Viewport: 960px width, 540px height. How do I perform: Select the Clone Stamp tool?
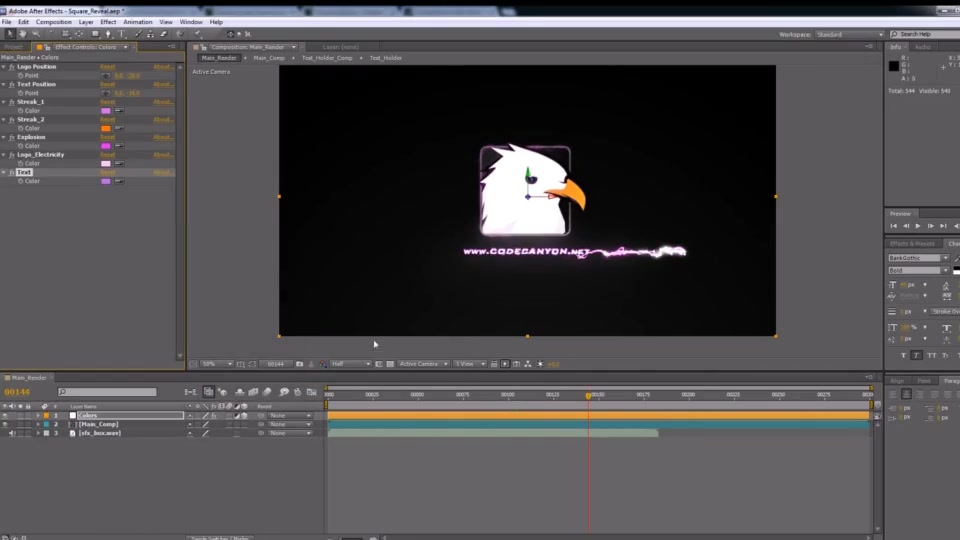(151, 34)
